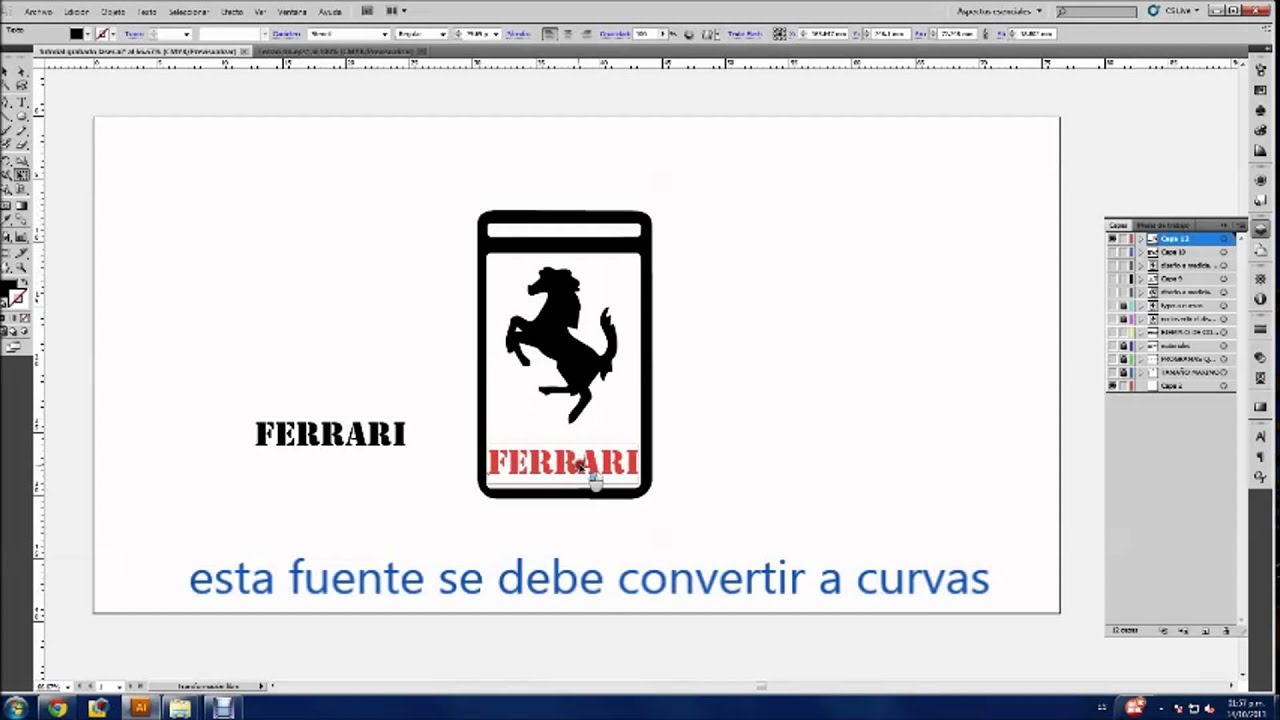Click the fill color swatch in control bar
Screen dimensions: 1280x720
(76, 33)
